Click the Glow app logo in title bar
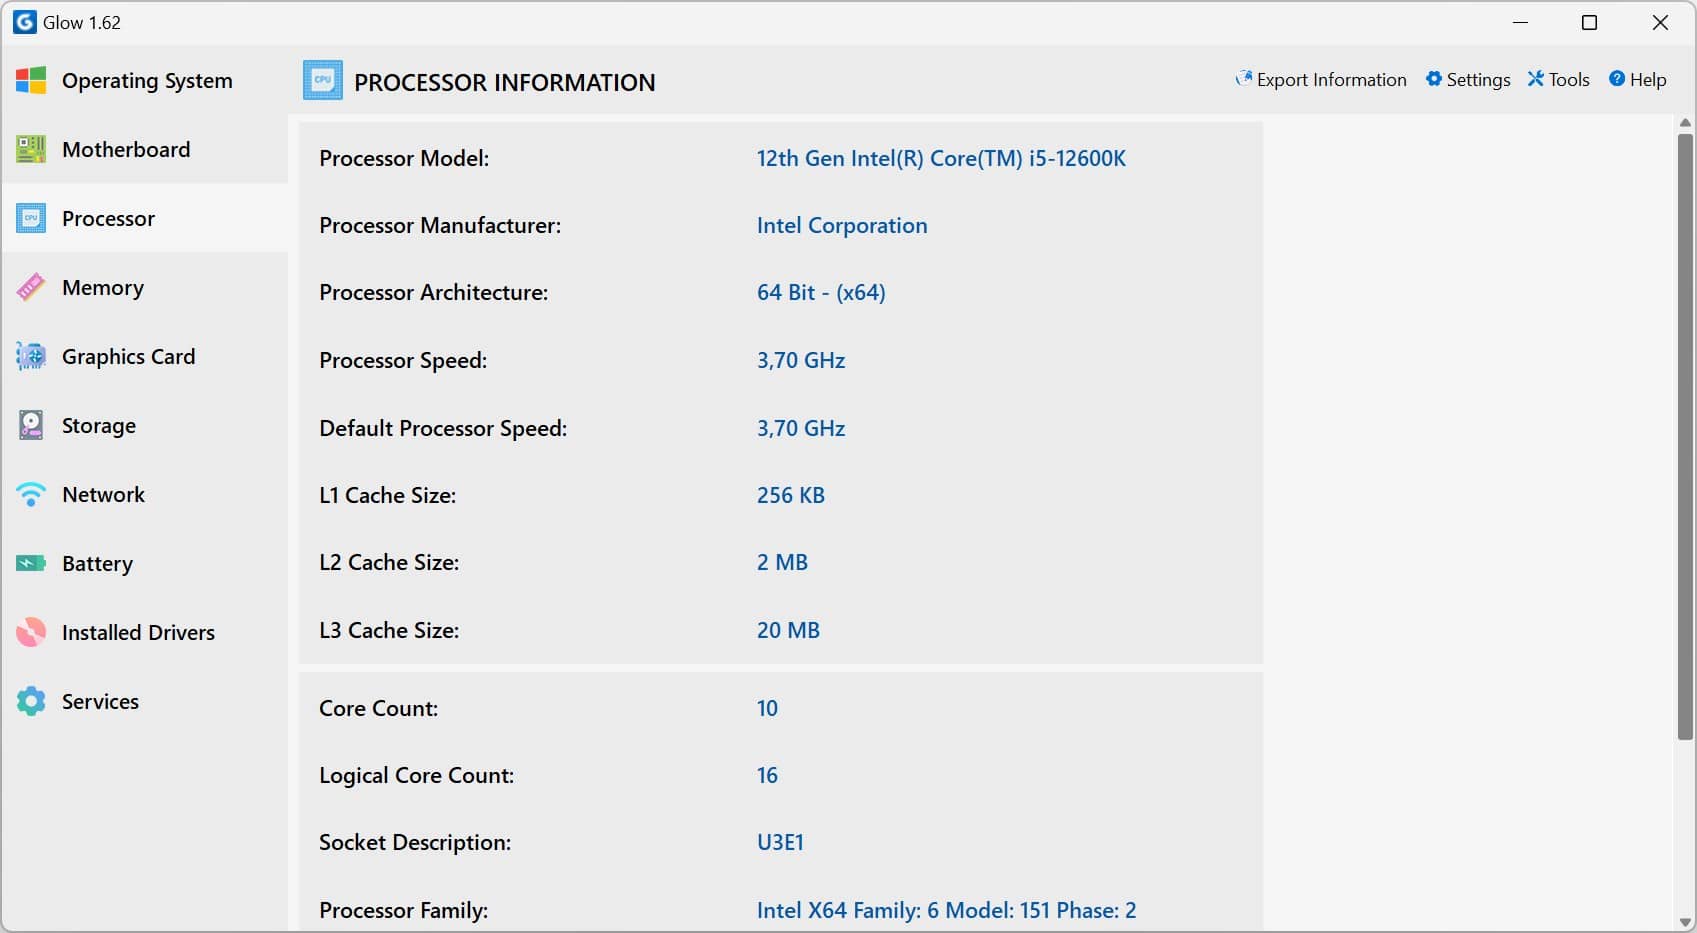 pos(24,22)
